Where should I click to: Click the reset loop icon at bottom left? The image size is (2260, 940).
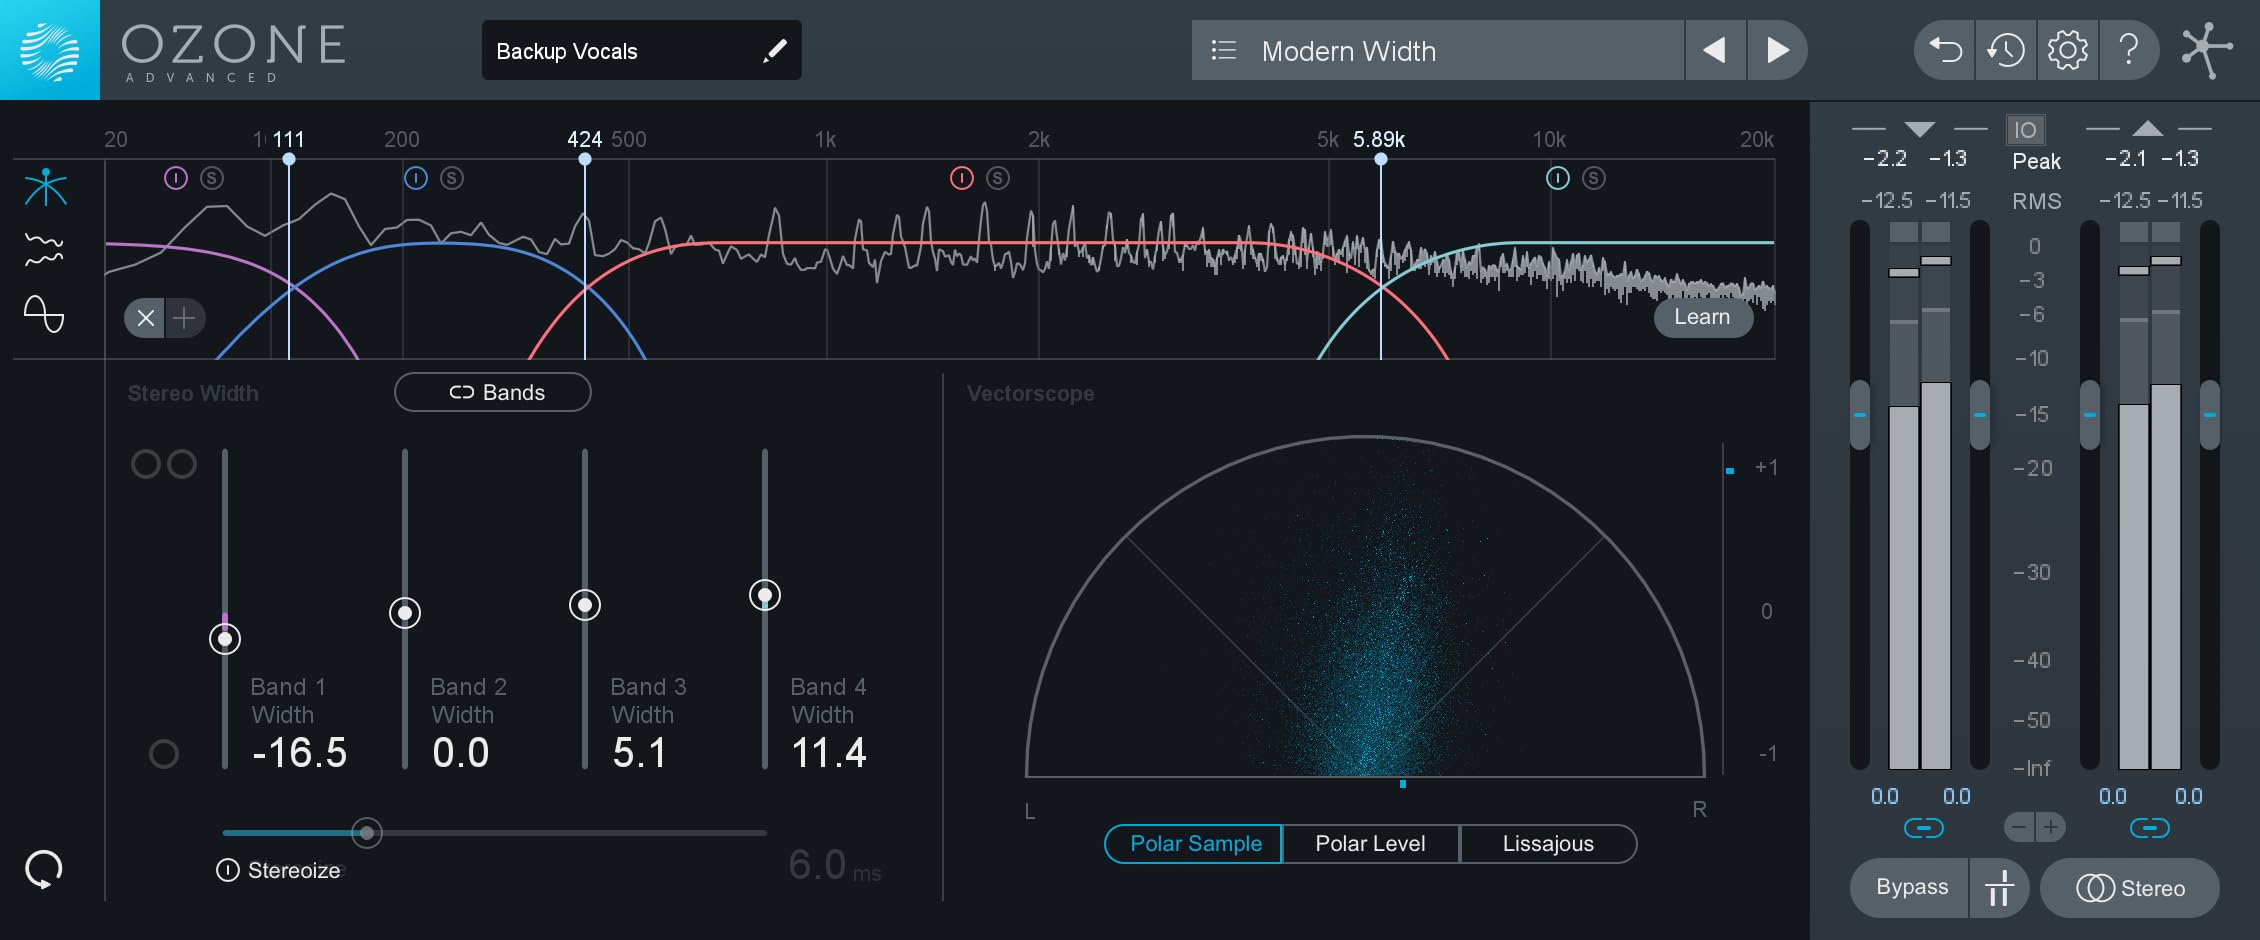click(44, 869)
